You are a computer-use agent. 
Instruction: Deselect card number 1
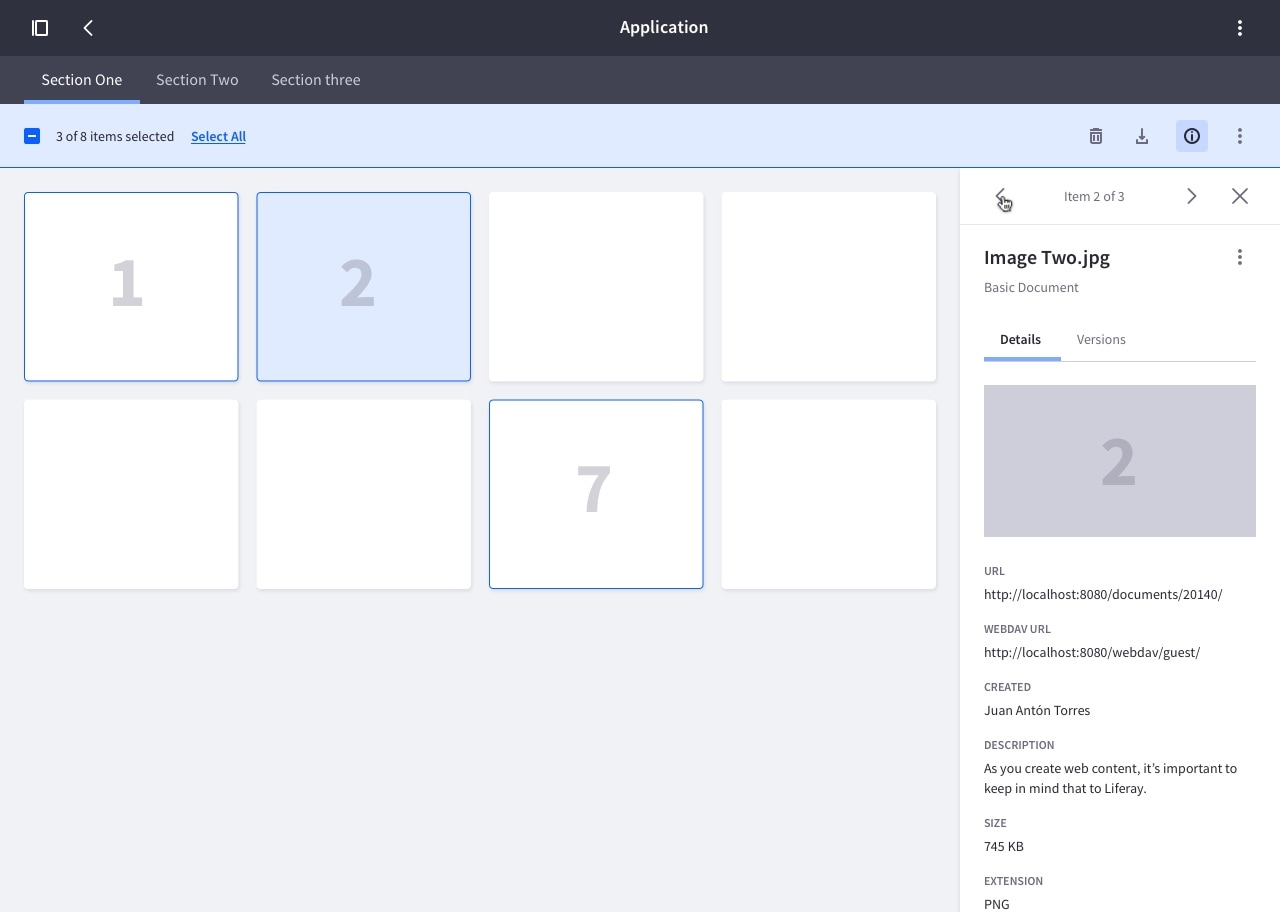131,286
